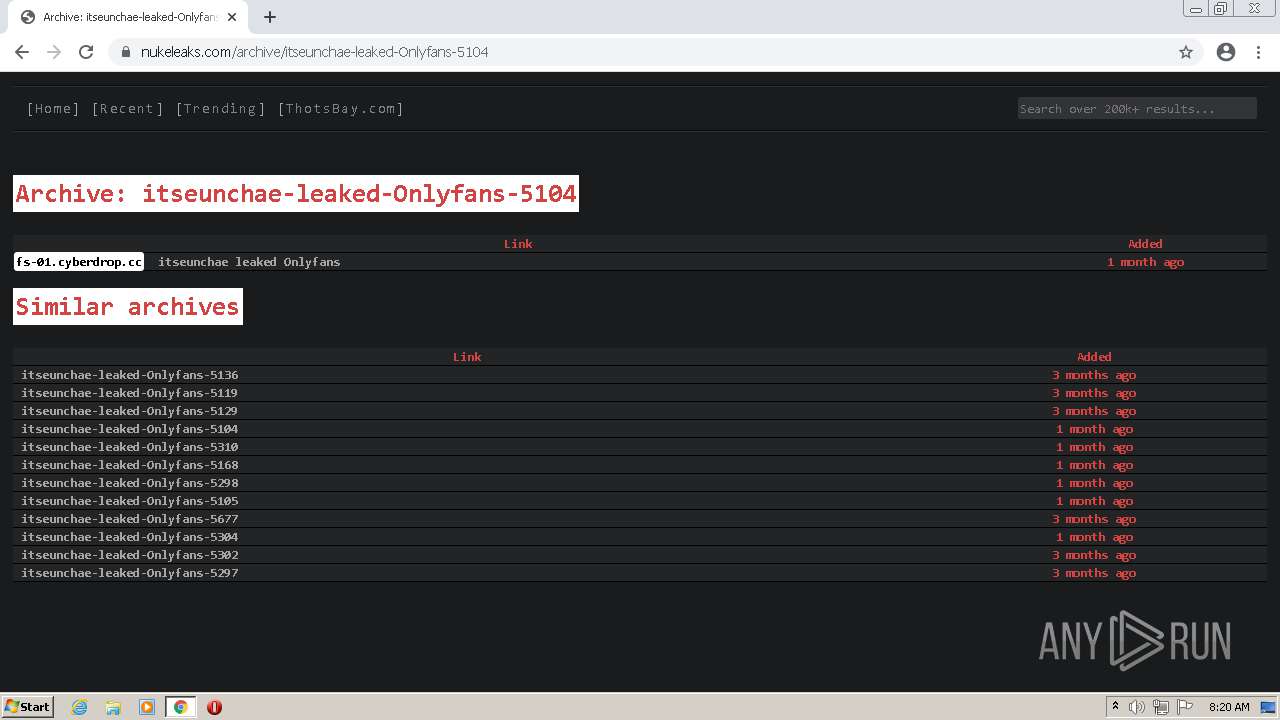Open the File Explorer taskbar icon
The width and height of the screenshot is (1280, 720).
(x=113, y=707)
